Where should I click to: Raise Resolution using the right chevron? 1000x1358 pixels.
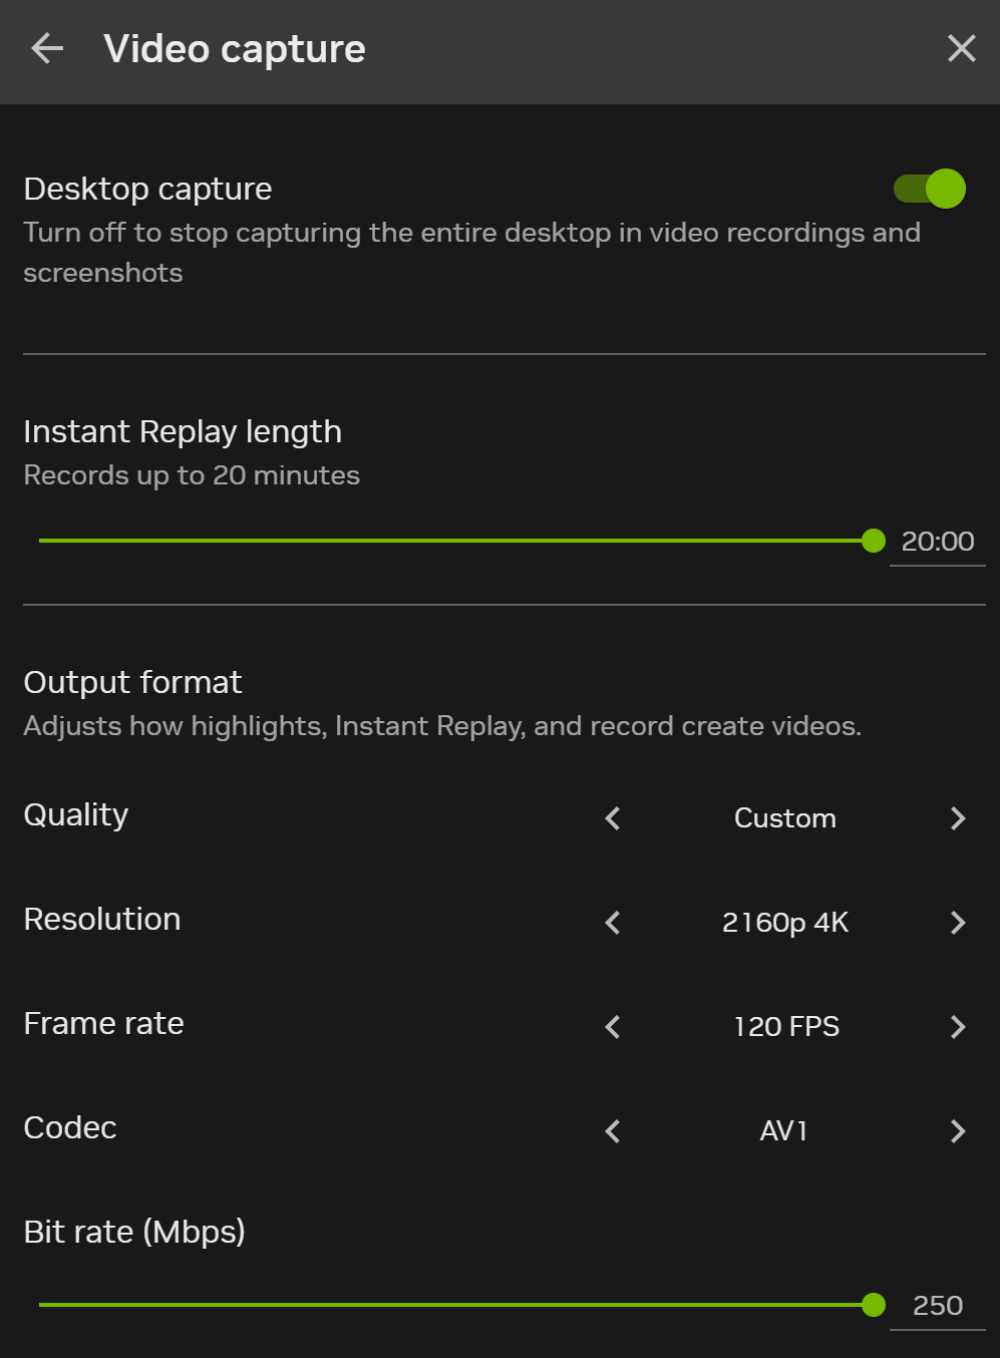pos(957,922)
